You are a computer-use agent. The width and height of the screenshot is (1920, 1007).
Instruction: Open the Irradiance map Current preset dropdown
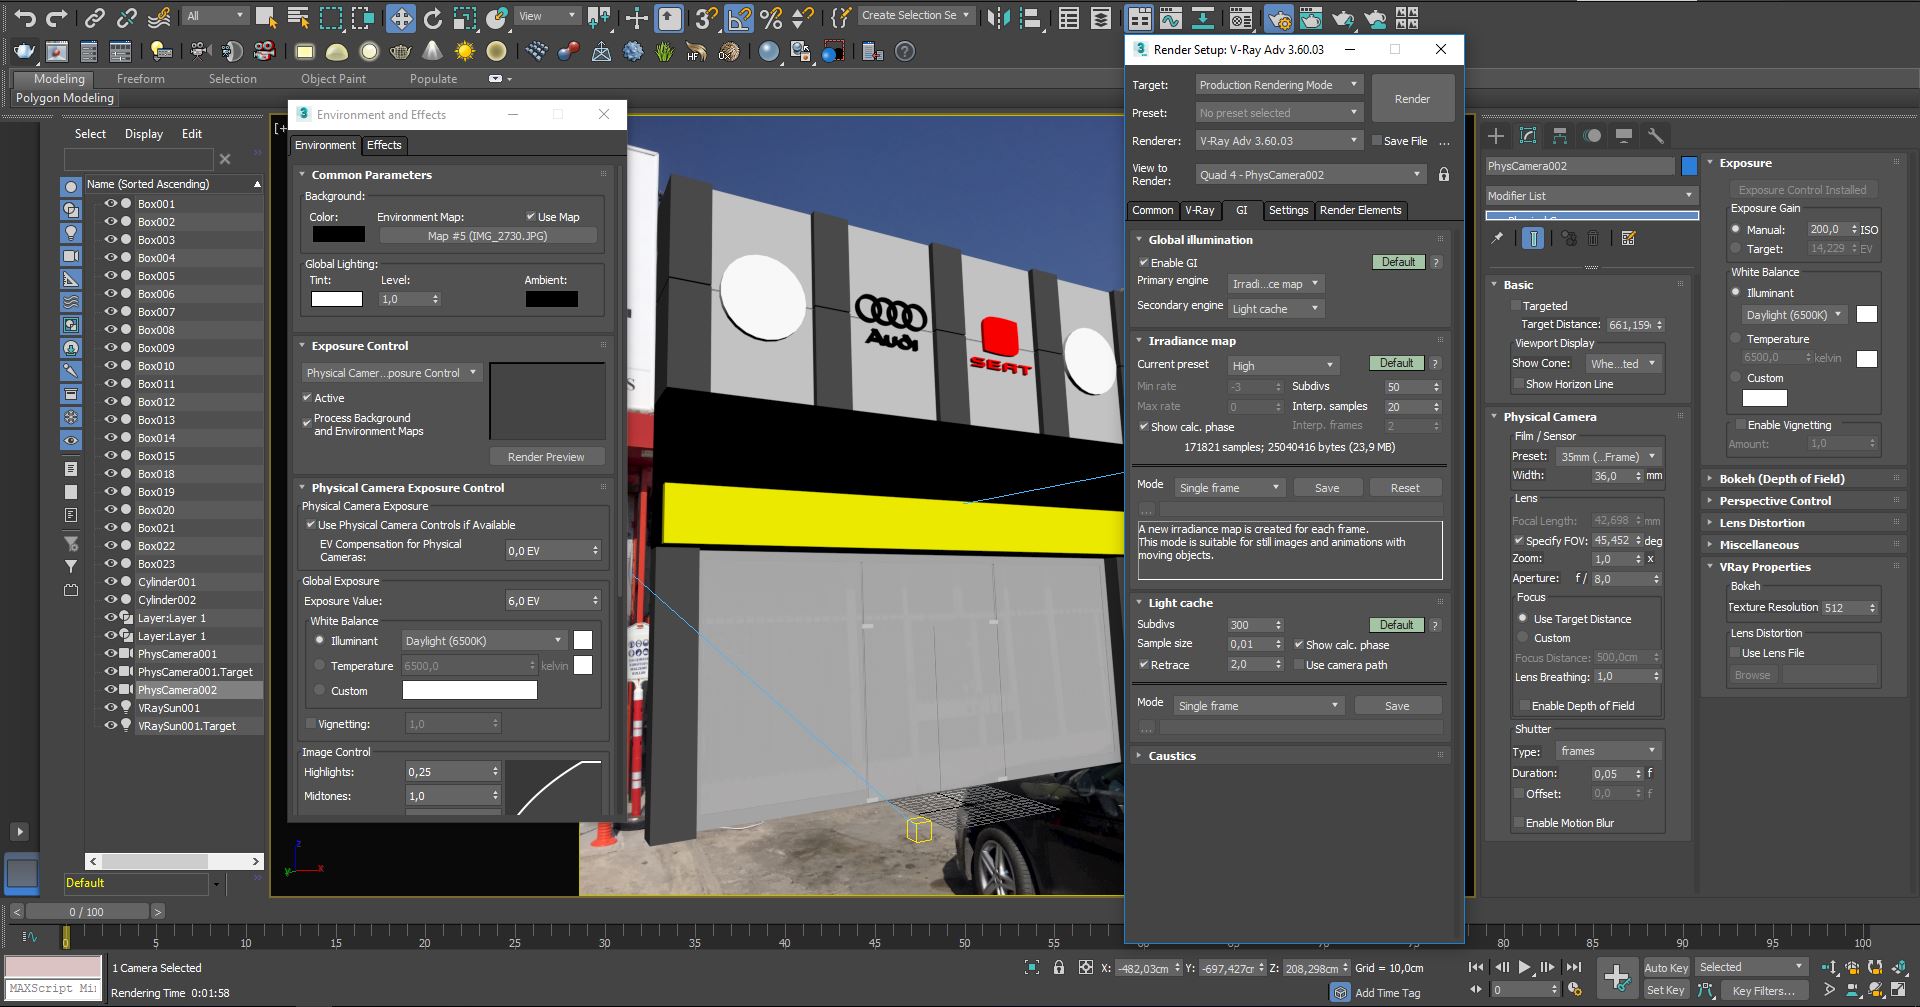coord(1282,366)
